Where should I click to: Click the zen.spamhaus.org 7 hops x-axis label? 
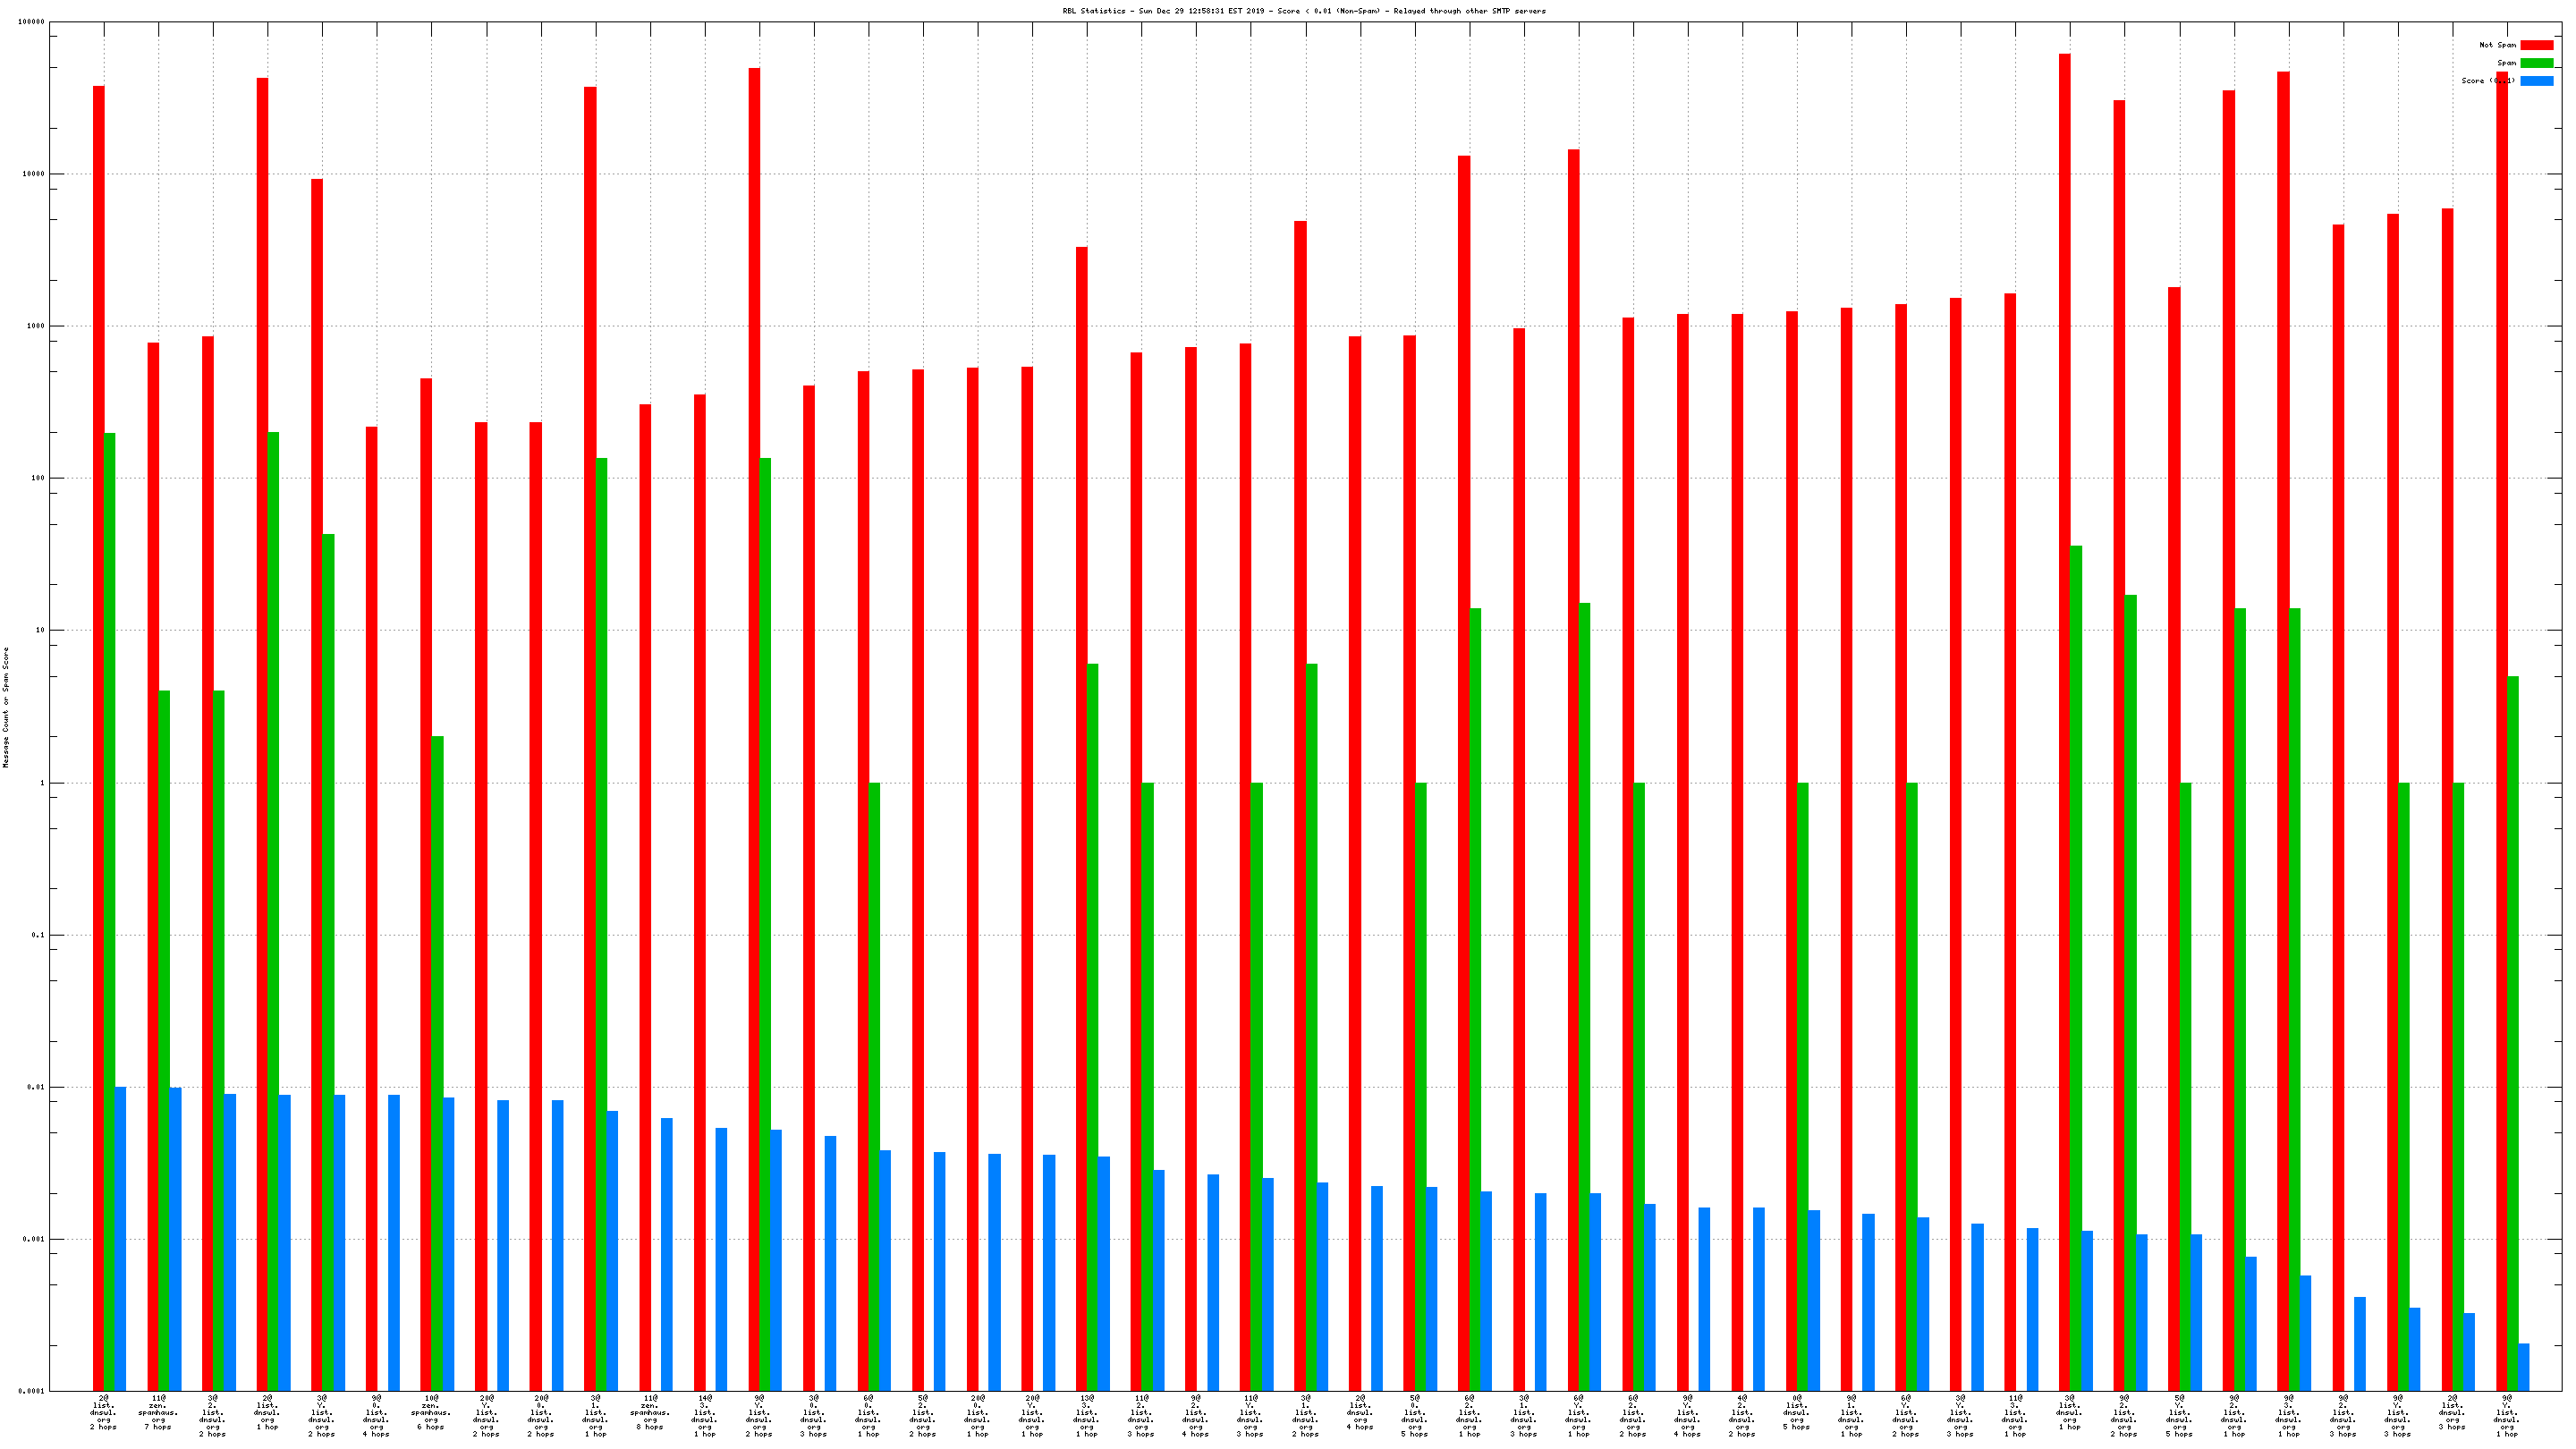(x=158, y=1412)
